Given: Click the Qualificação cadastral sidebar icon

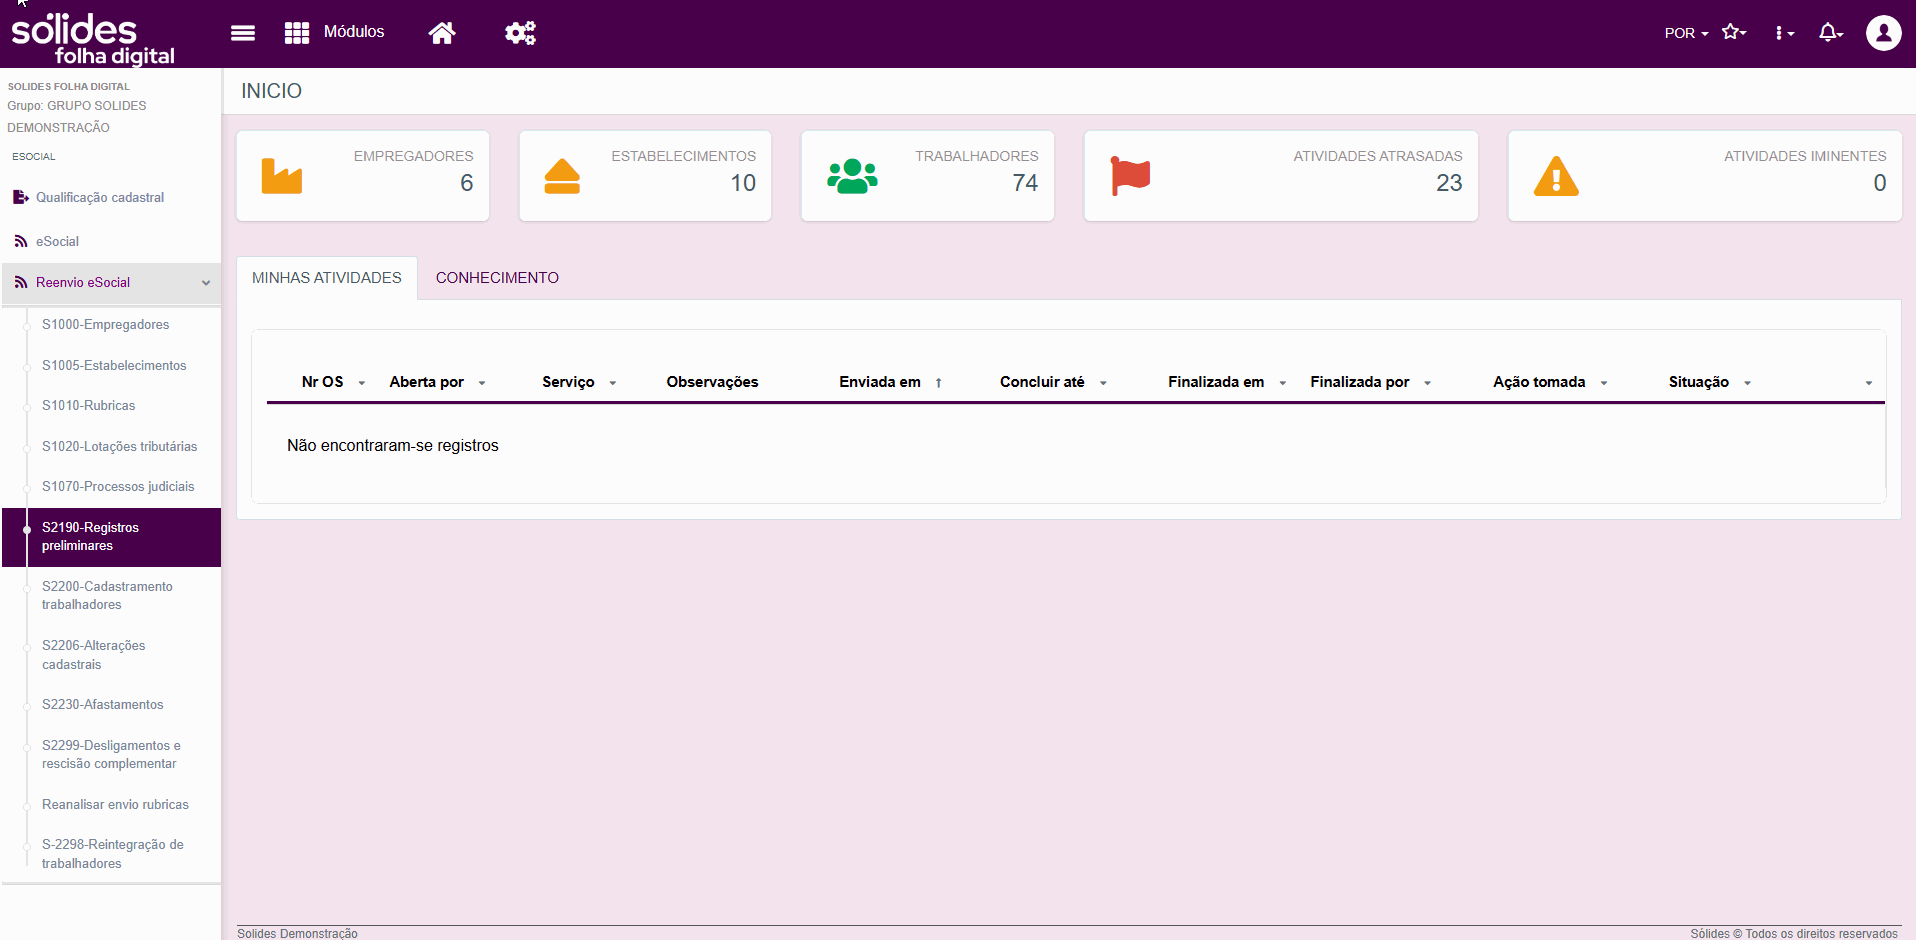Looking at the screenshot, I should pos(21,197).
